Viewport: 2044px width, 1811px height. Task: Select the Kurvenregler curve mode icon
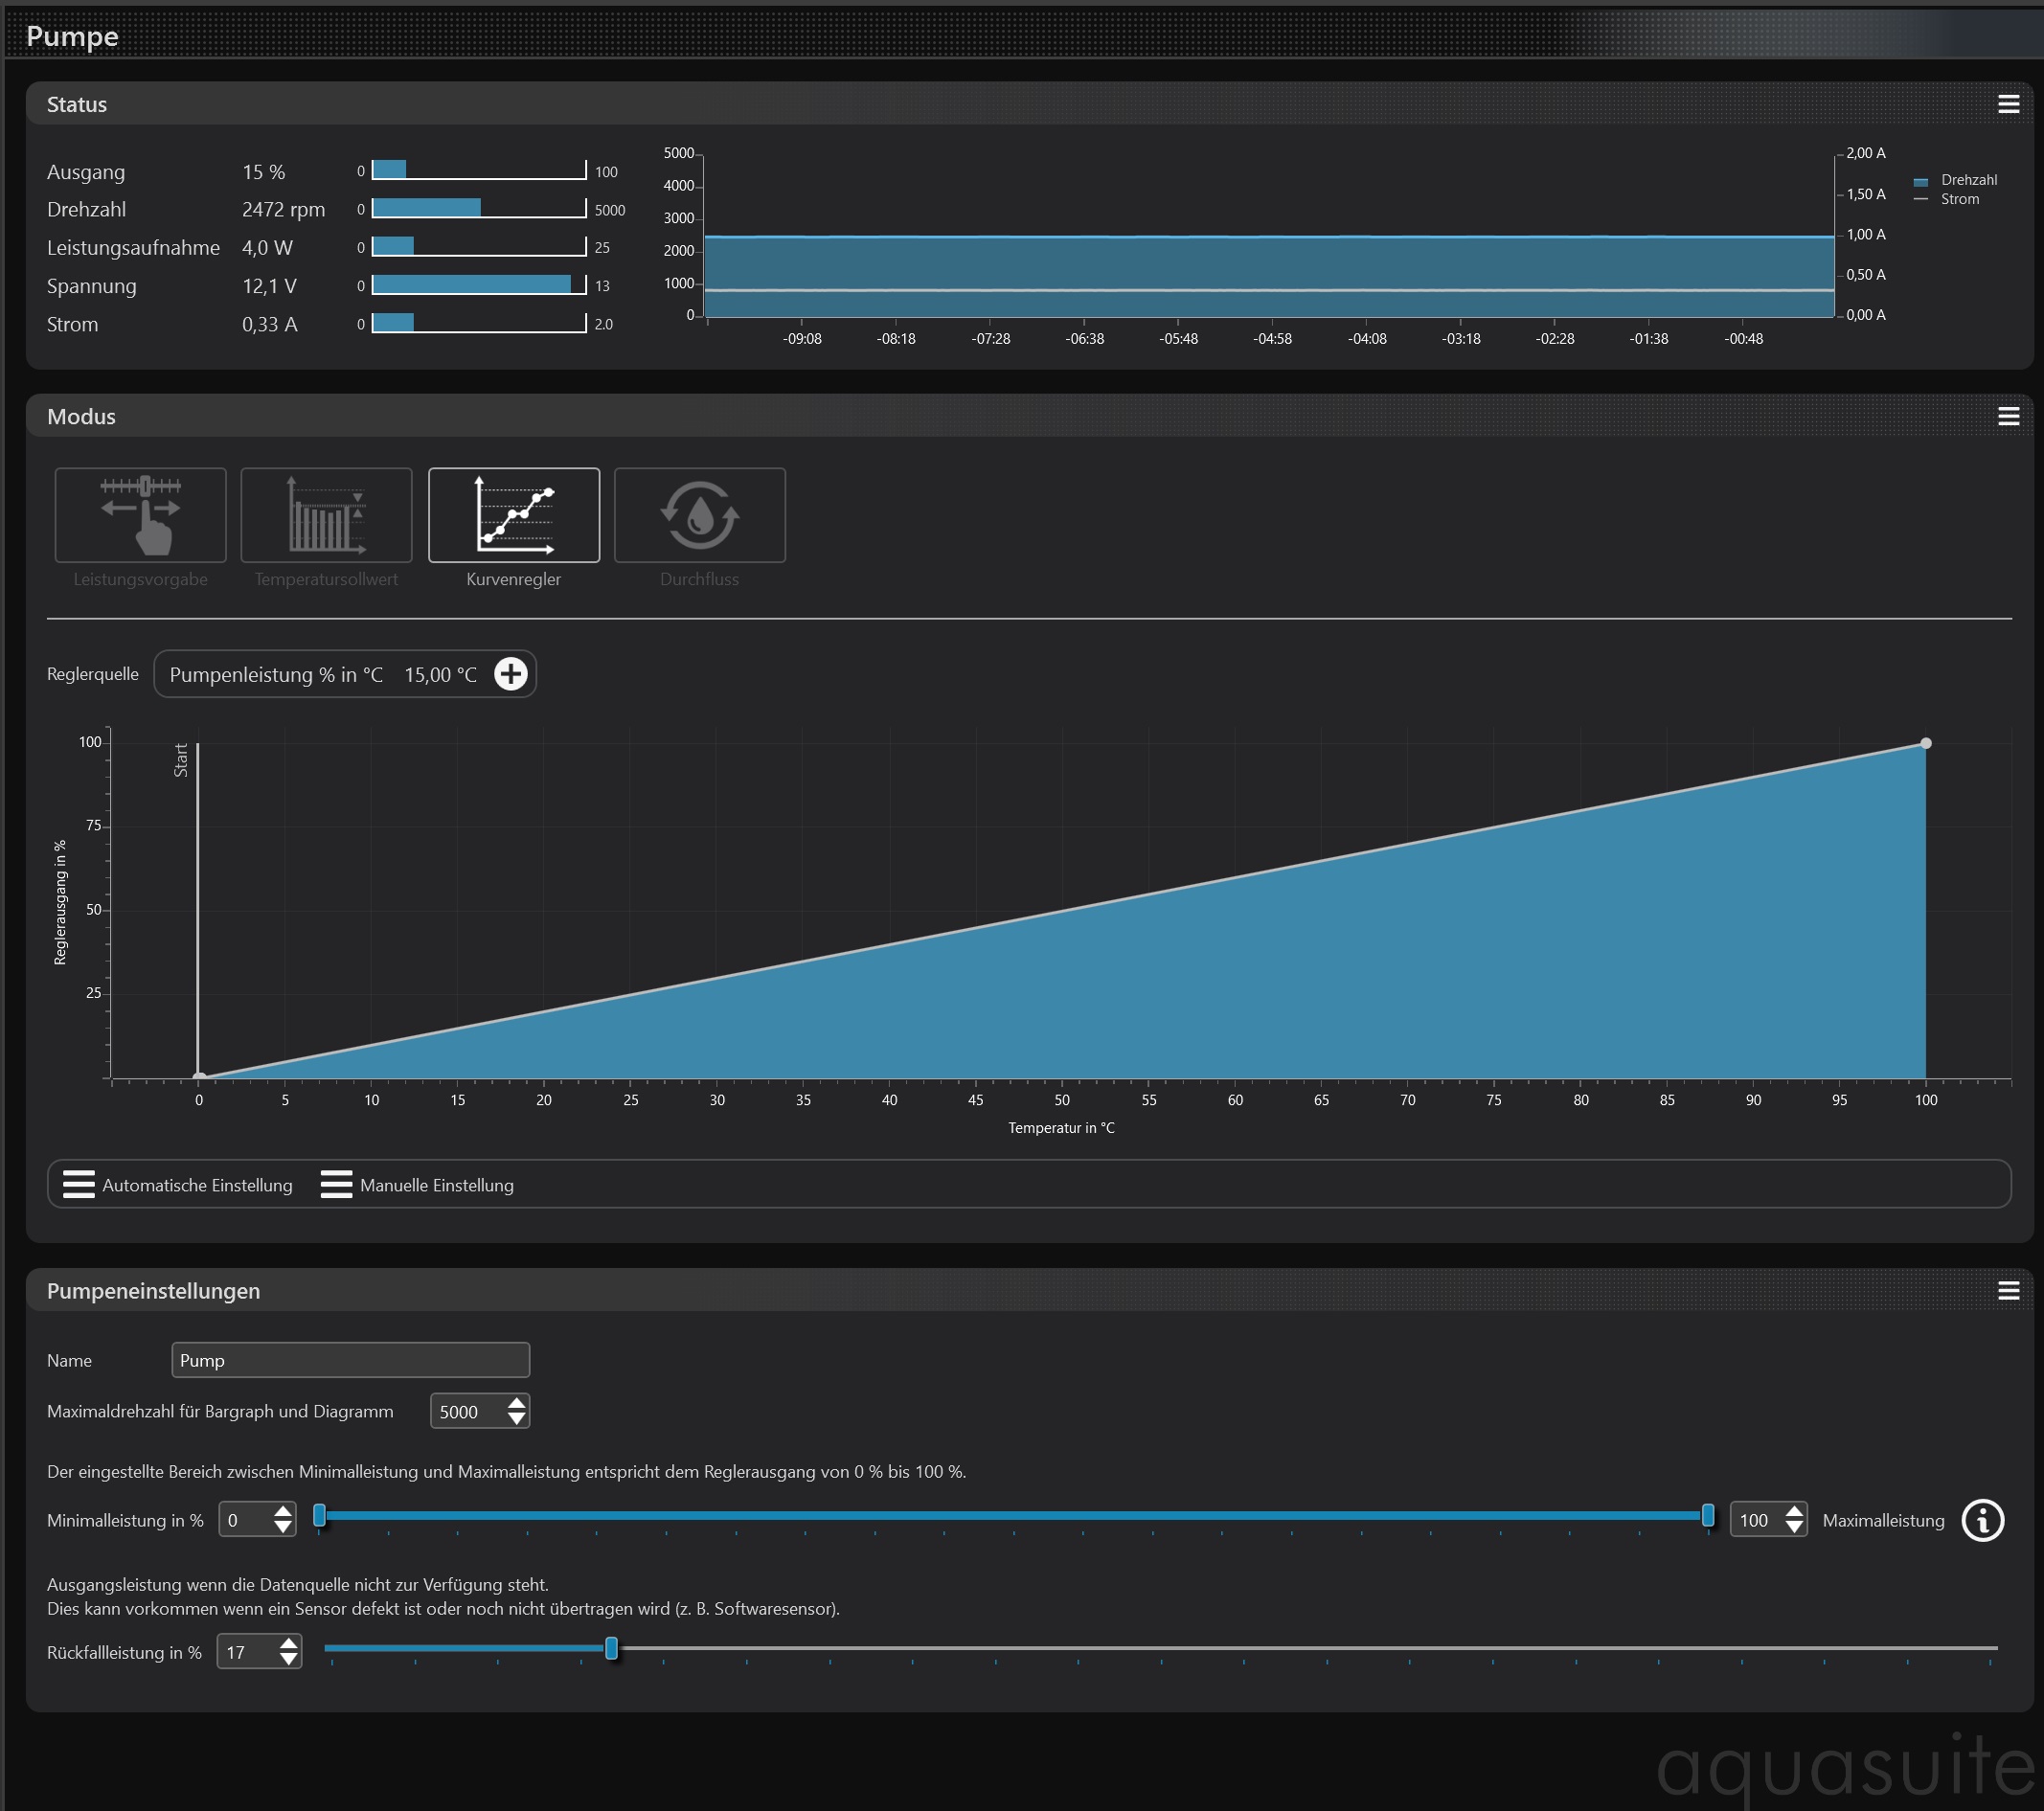(x=514, y=515)
